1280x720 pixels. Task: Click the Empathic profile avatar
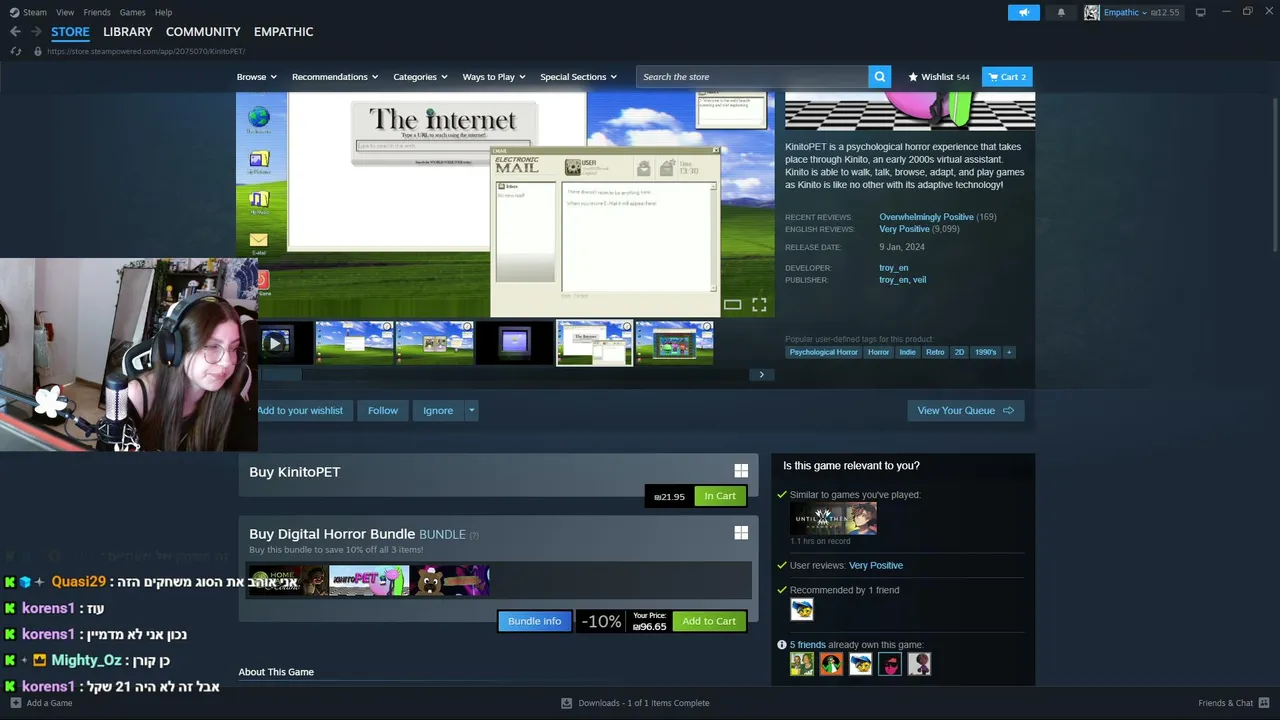click(x=1092, y=12)
